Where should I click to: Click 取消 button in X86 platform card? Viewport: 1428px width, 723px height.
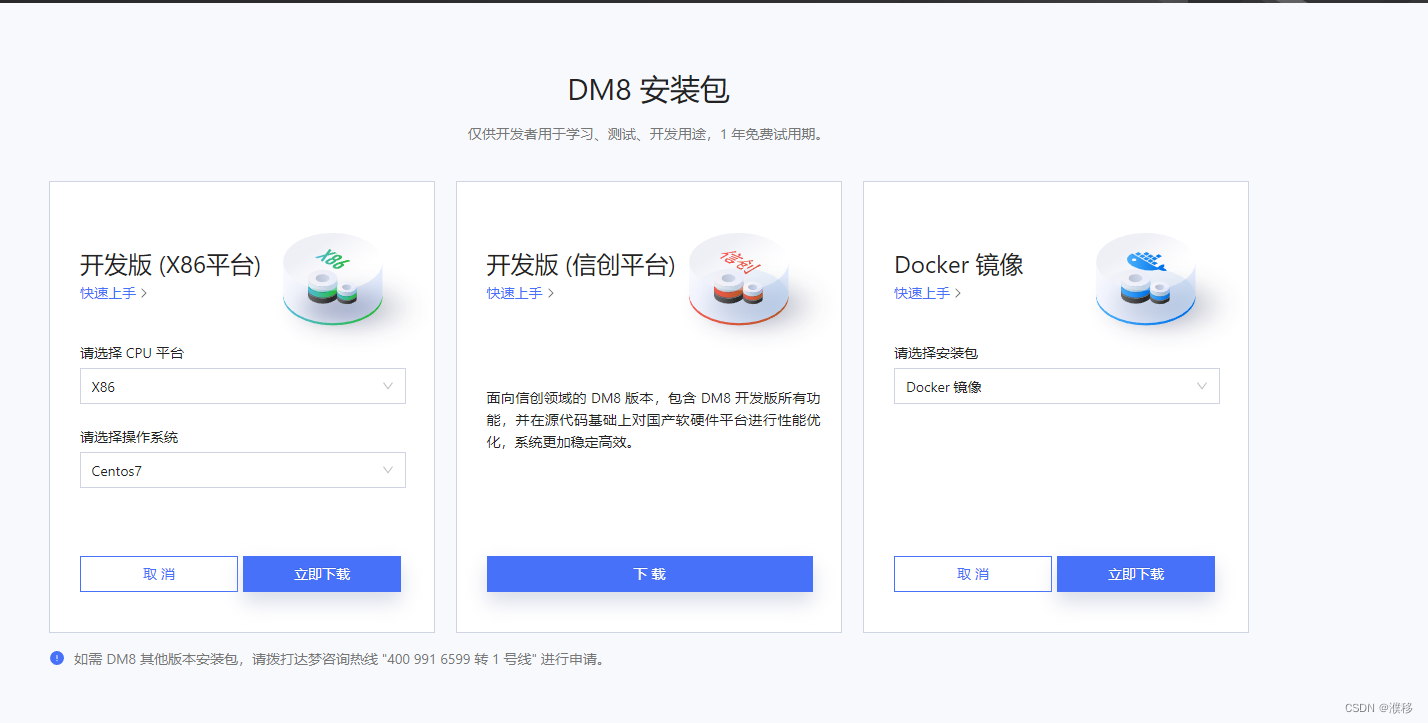[159, 574]
